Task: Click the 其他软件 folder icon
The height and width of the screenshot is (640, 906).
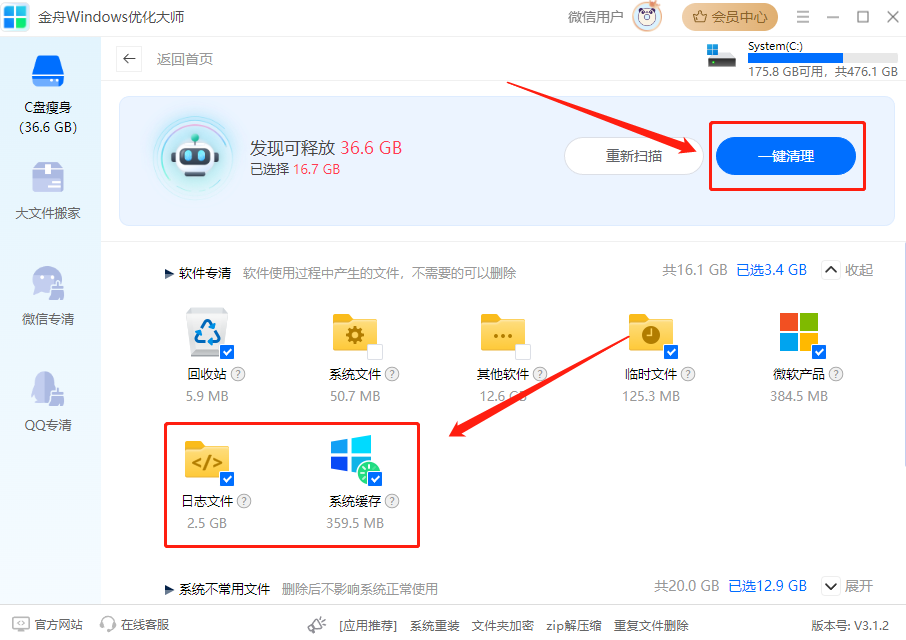Action: pyautogui.click(x=503, y=333)
